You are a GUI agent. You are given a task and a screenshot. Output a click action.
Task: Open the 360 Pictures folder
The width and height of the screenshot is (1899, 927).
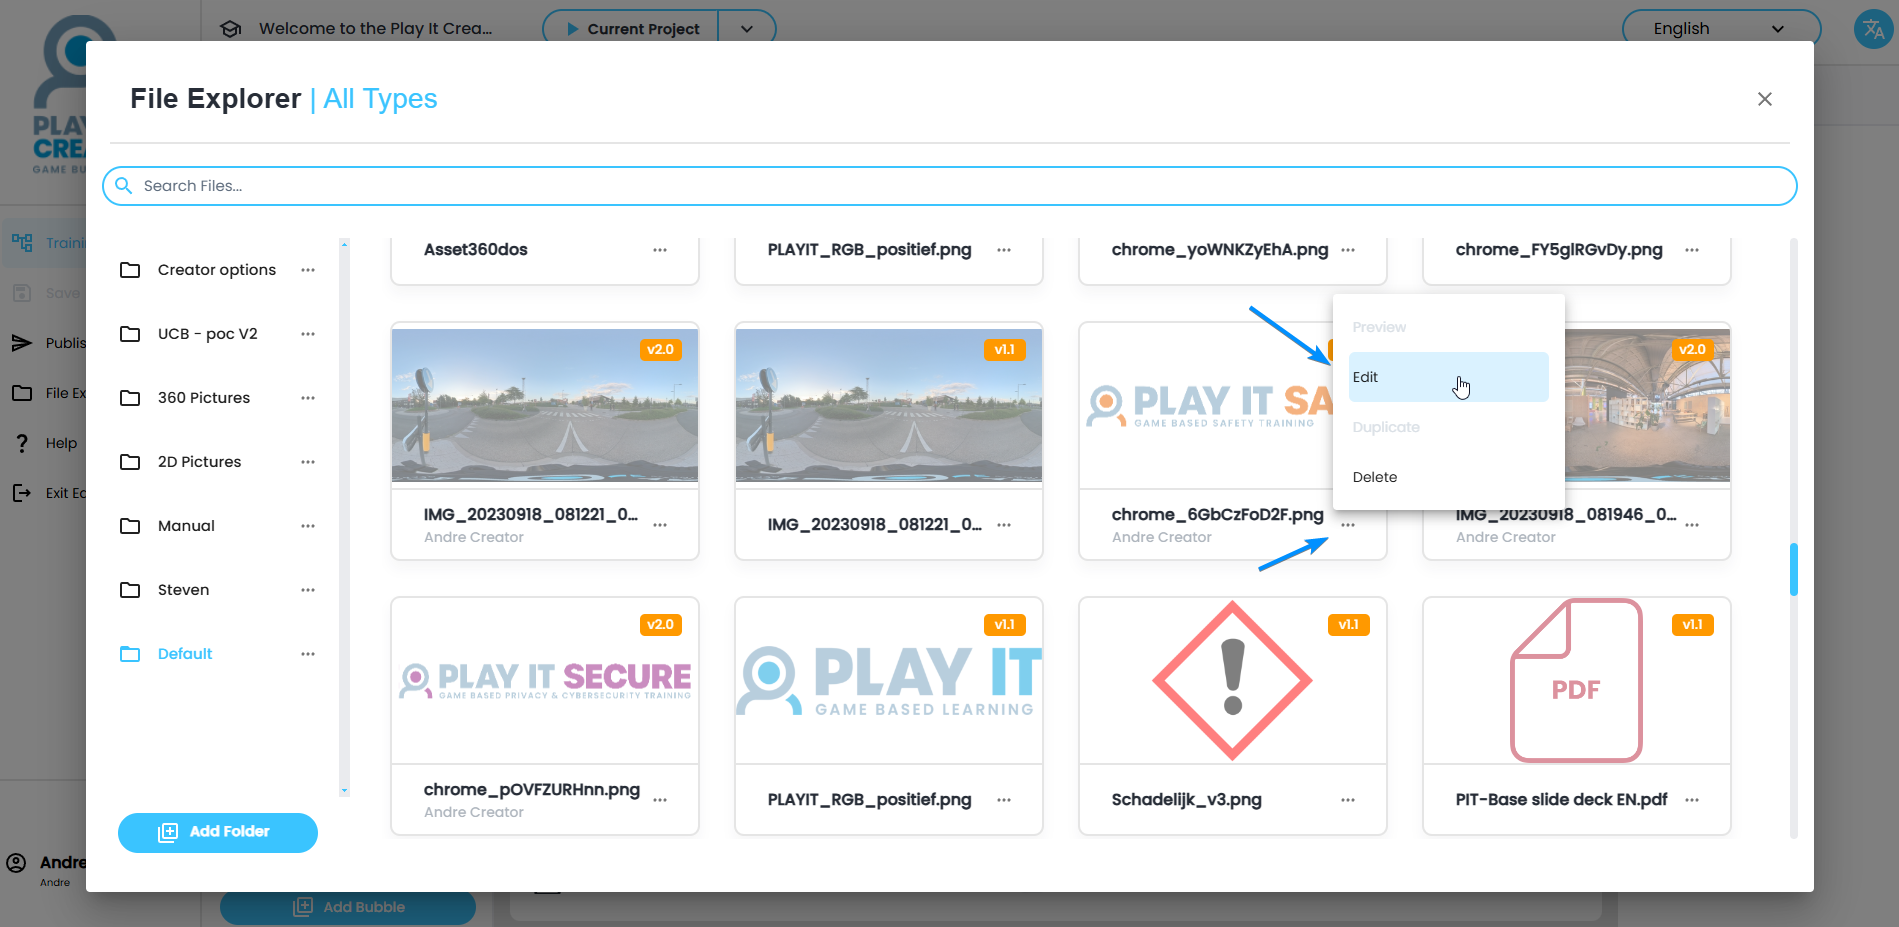pyautogui.click(x=204, y=398)
